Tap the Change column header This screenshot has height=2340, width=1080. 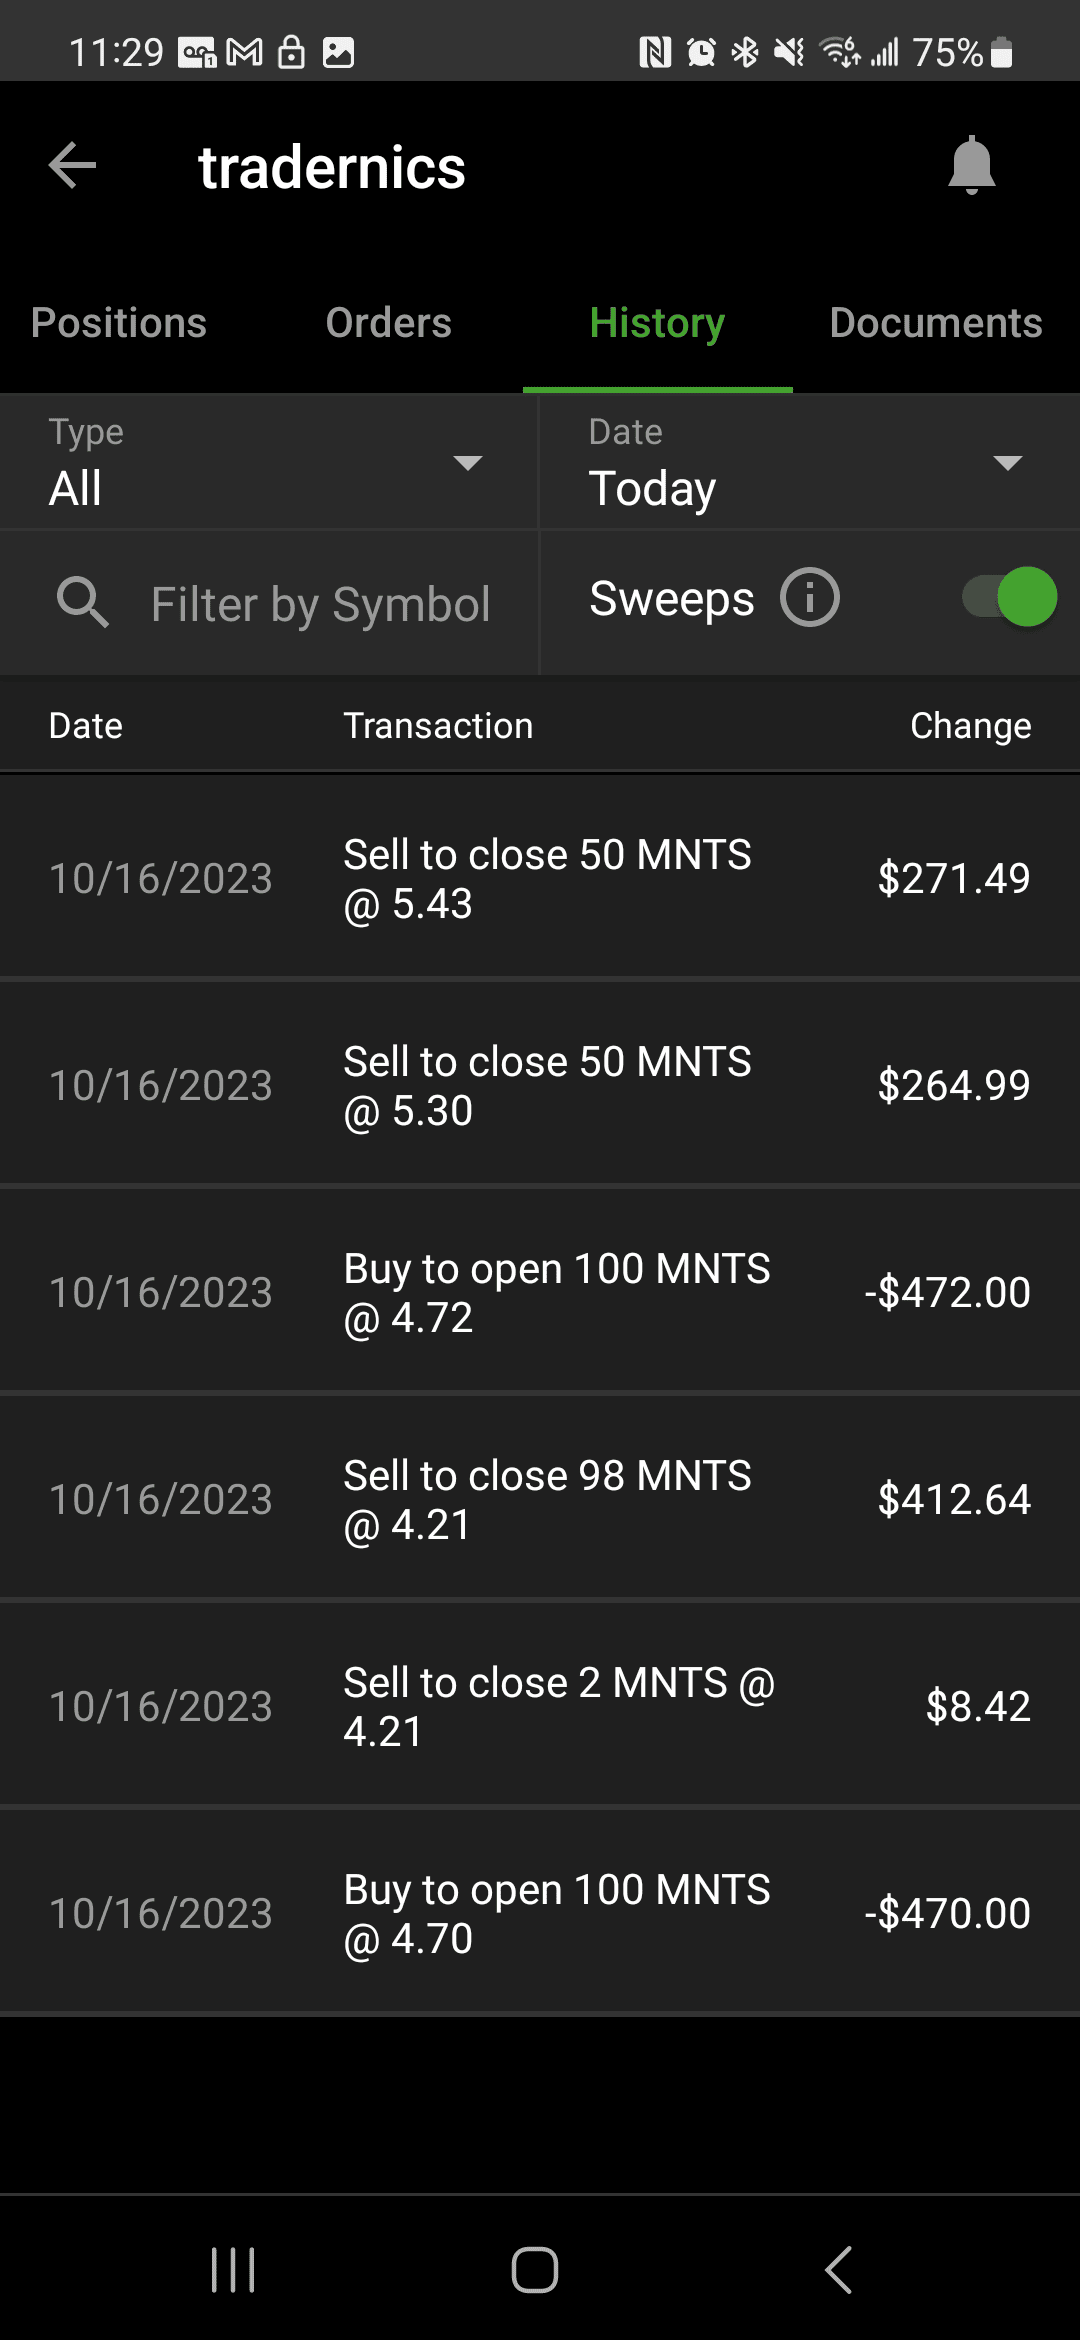coord(970,726)
